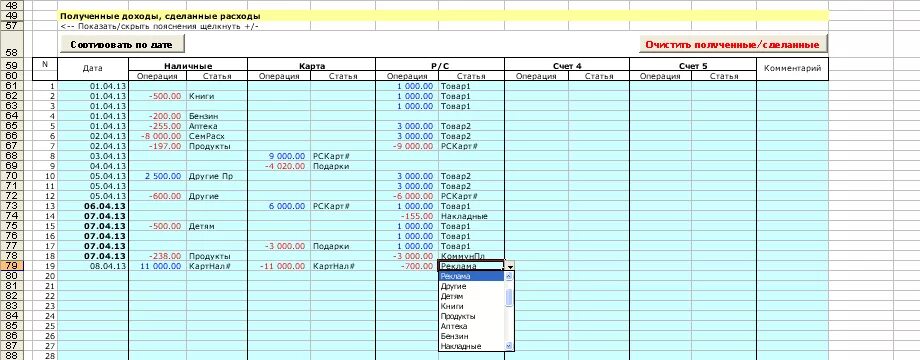Screen dimensions: 920x360
Task: Select the -155.00 Р/С amount cell
Action: (407, 216)
